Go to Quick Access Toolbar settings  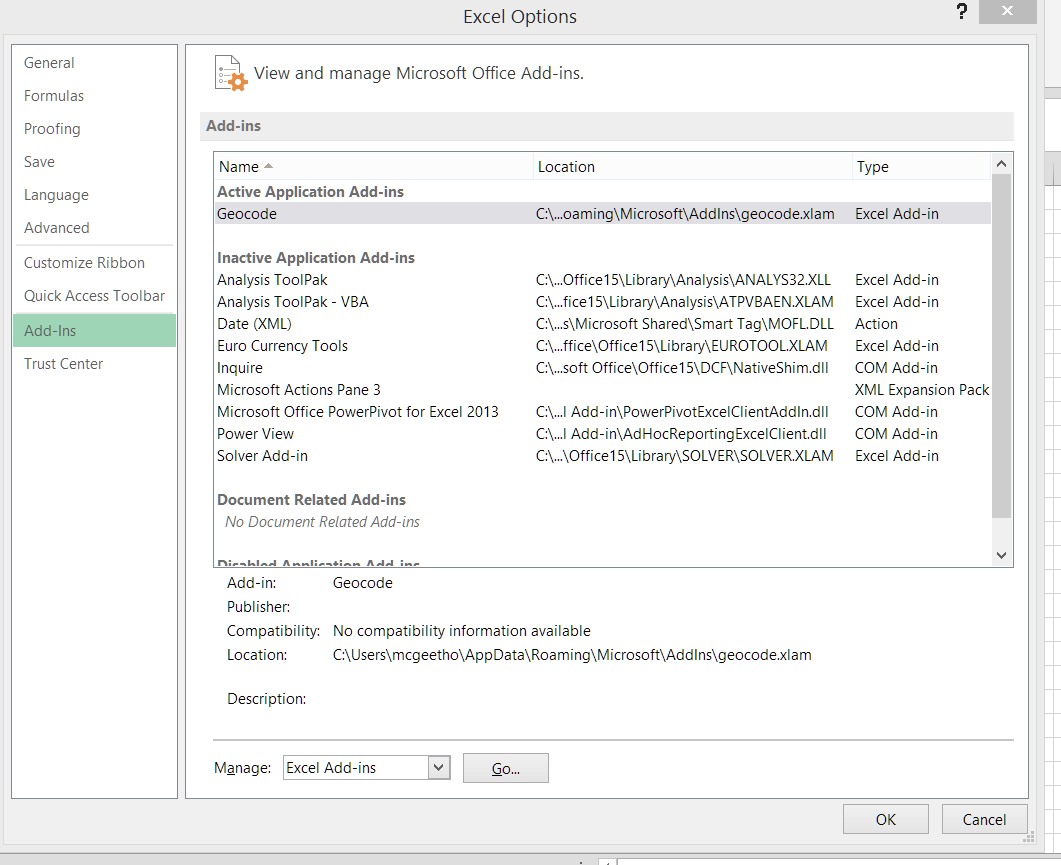pos(94,296)
